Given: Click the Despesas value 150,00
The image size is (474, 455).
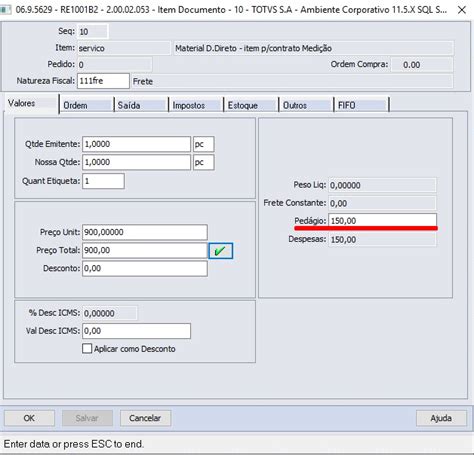Looking at the screenshot, I should 382,240.
